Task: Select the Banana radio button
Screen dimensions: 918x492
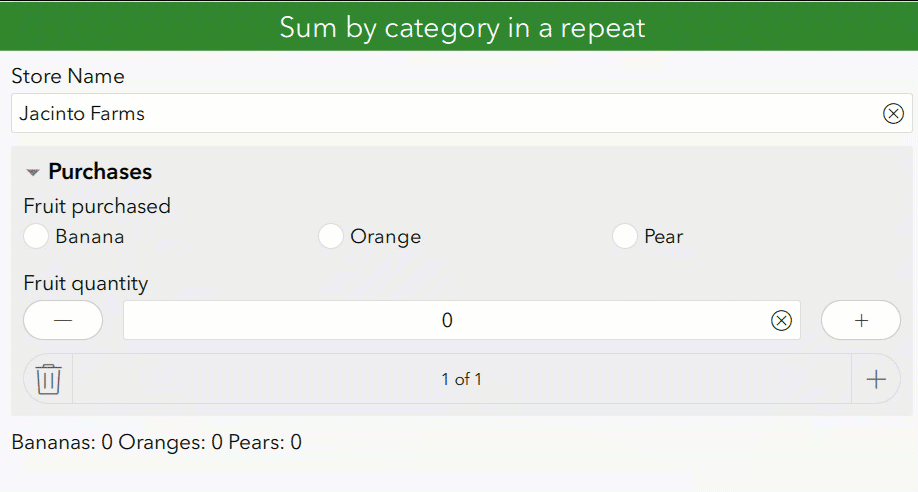Action: point(37,237)
